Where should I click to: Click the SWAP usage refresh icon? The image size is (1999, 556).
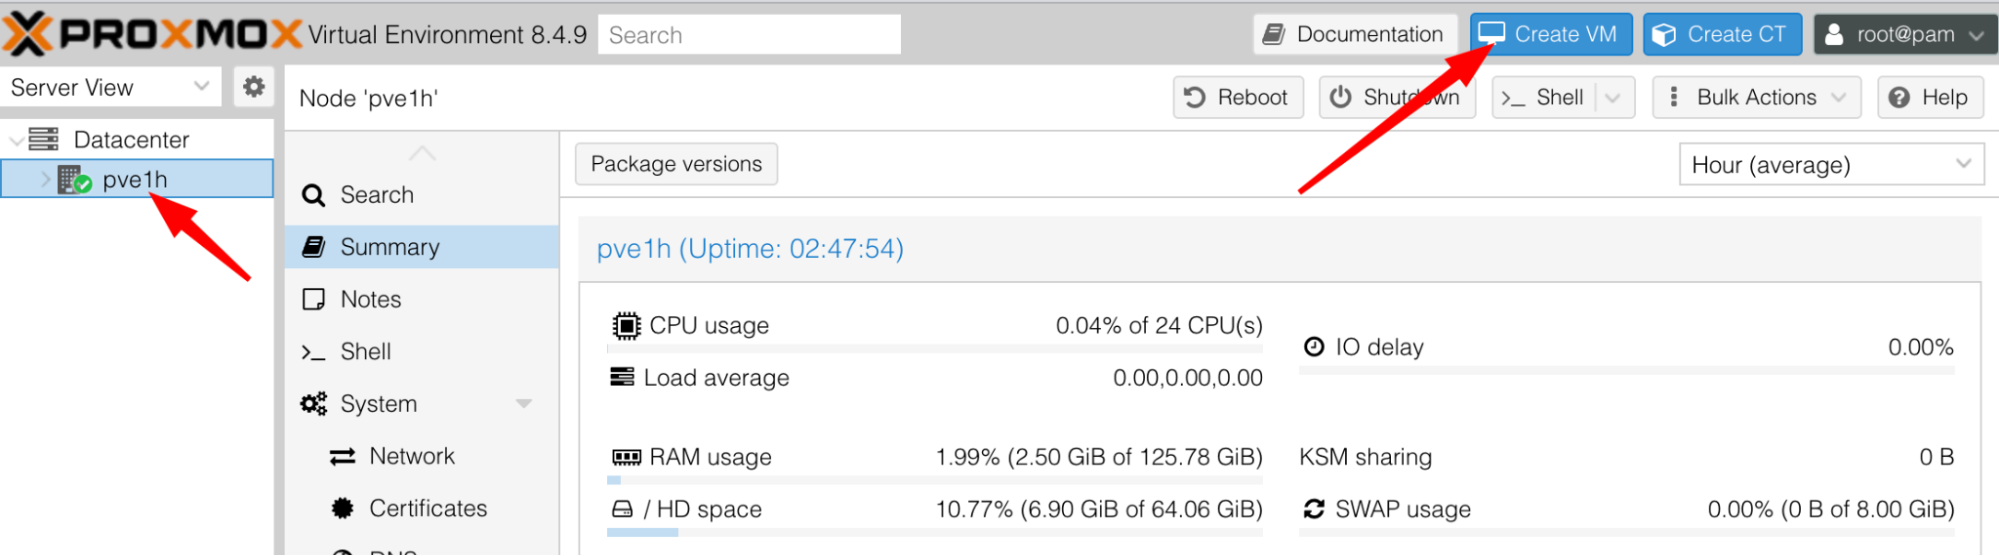click(1314, 509)
